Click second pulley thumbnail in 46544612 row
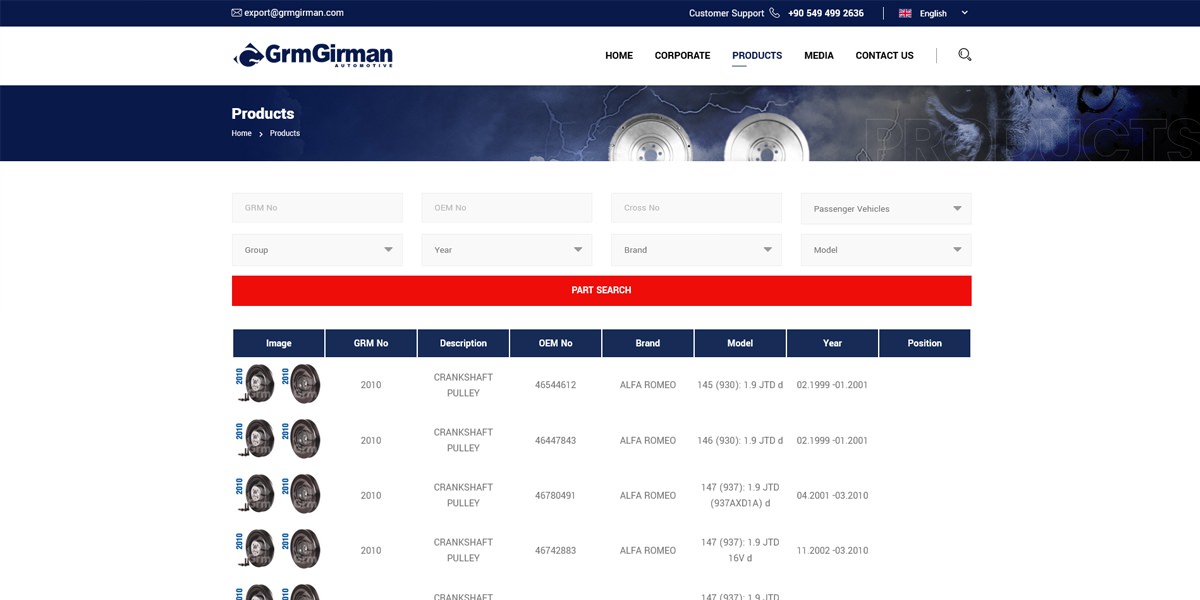The width and height of the screenshot is (1200, 600). pyautogui.click(x=301, y=385)
